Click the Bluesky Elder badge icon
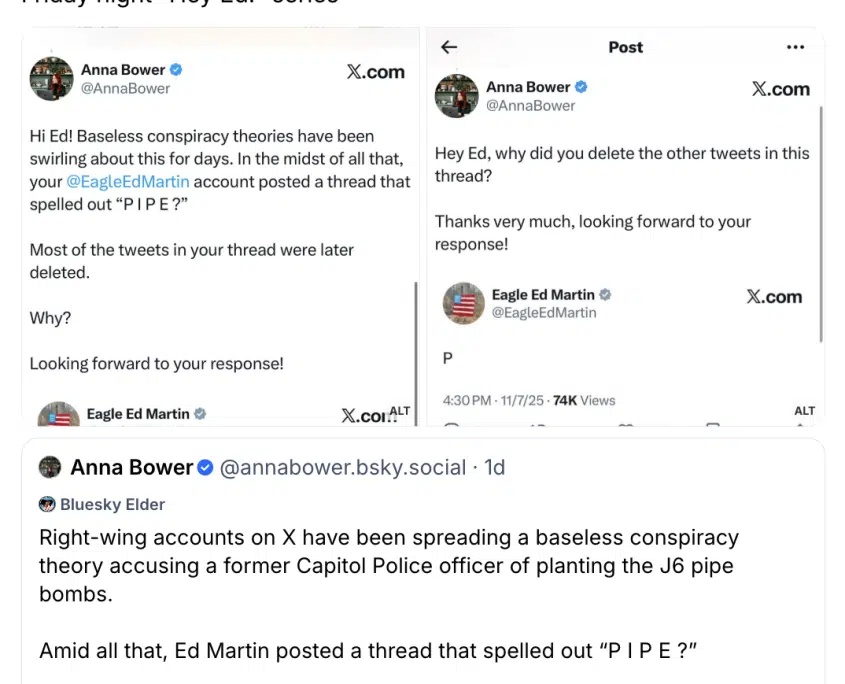The height and width of the screenshot is (684, 845). point(47,504)
